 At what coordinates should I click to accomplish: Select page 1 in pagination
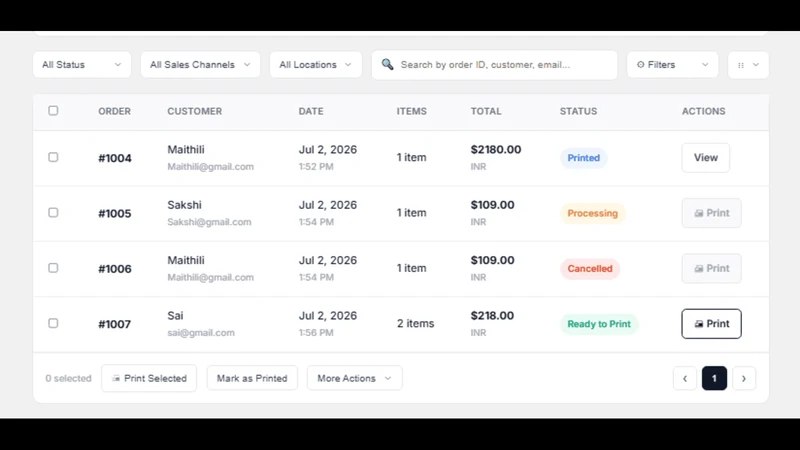click(x=714, y=379)
